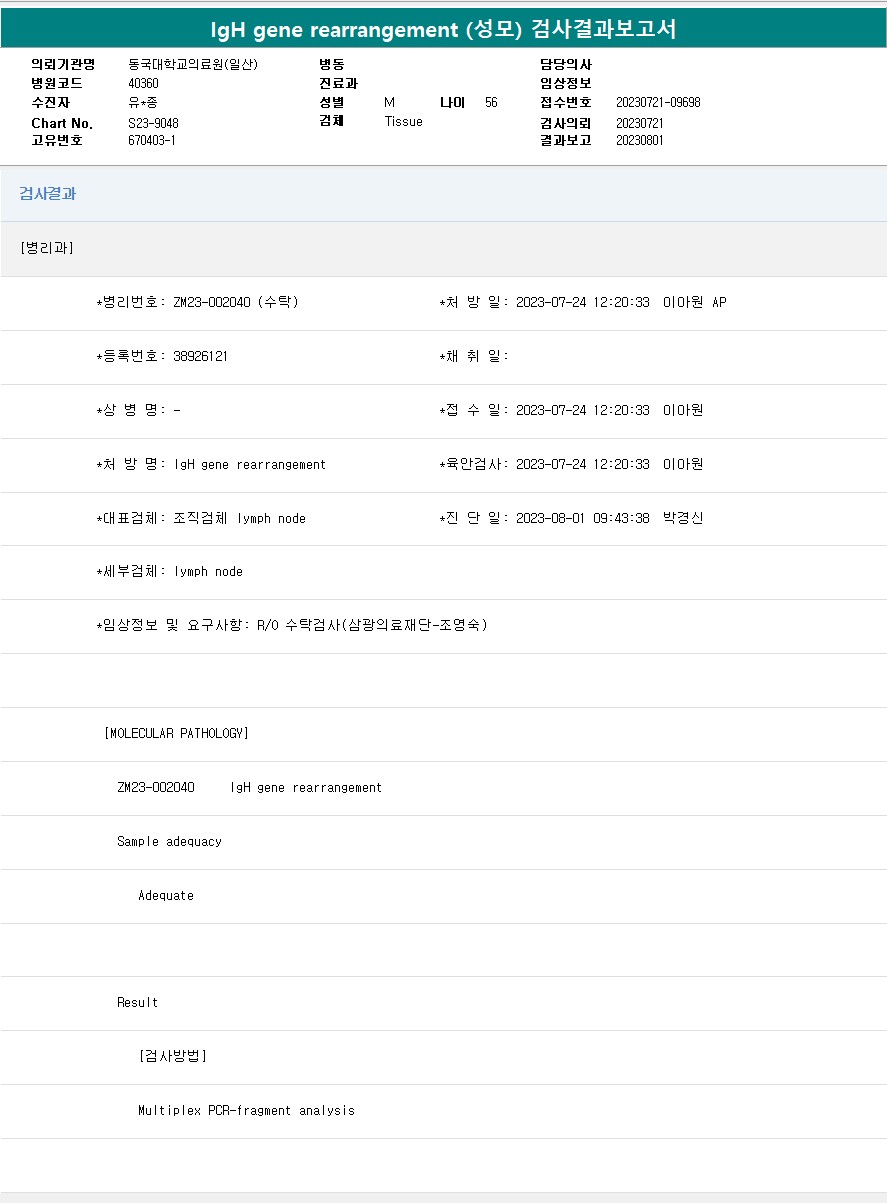Click hospital name 동국대학교의료원(일산)

click(193, 64)
